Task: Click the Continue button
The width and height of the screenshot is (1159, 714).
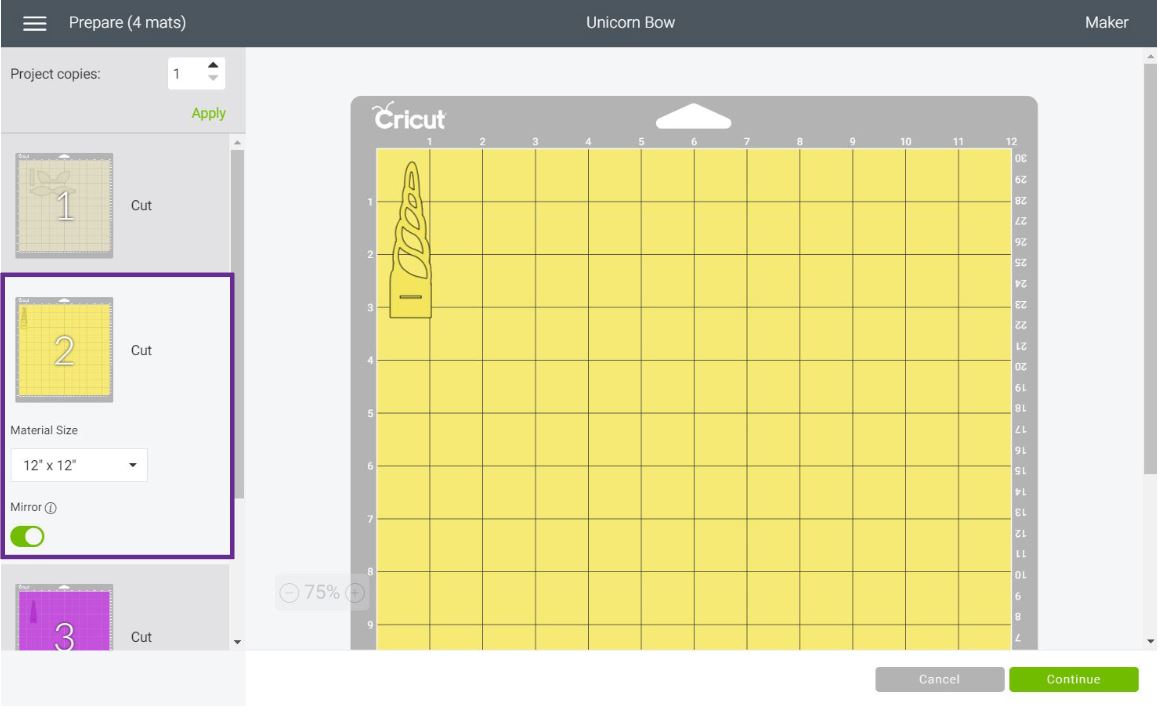Action: pyautogui.click(x=1073, y=679)
